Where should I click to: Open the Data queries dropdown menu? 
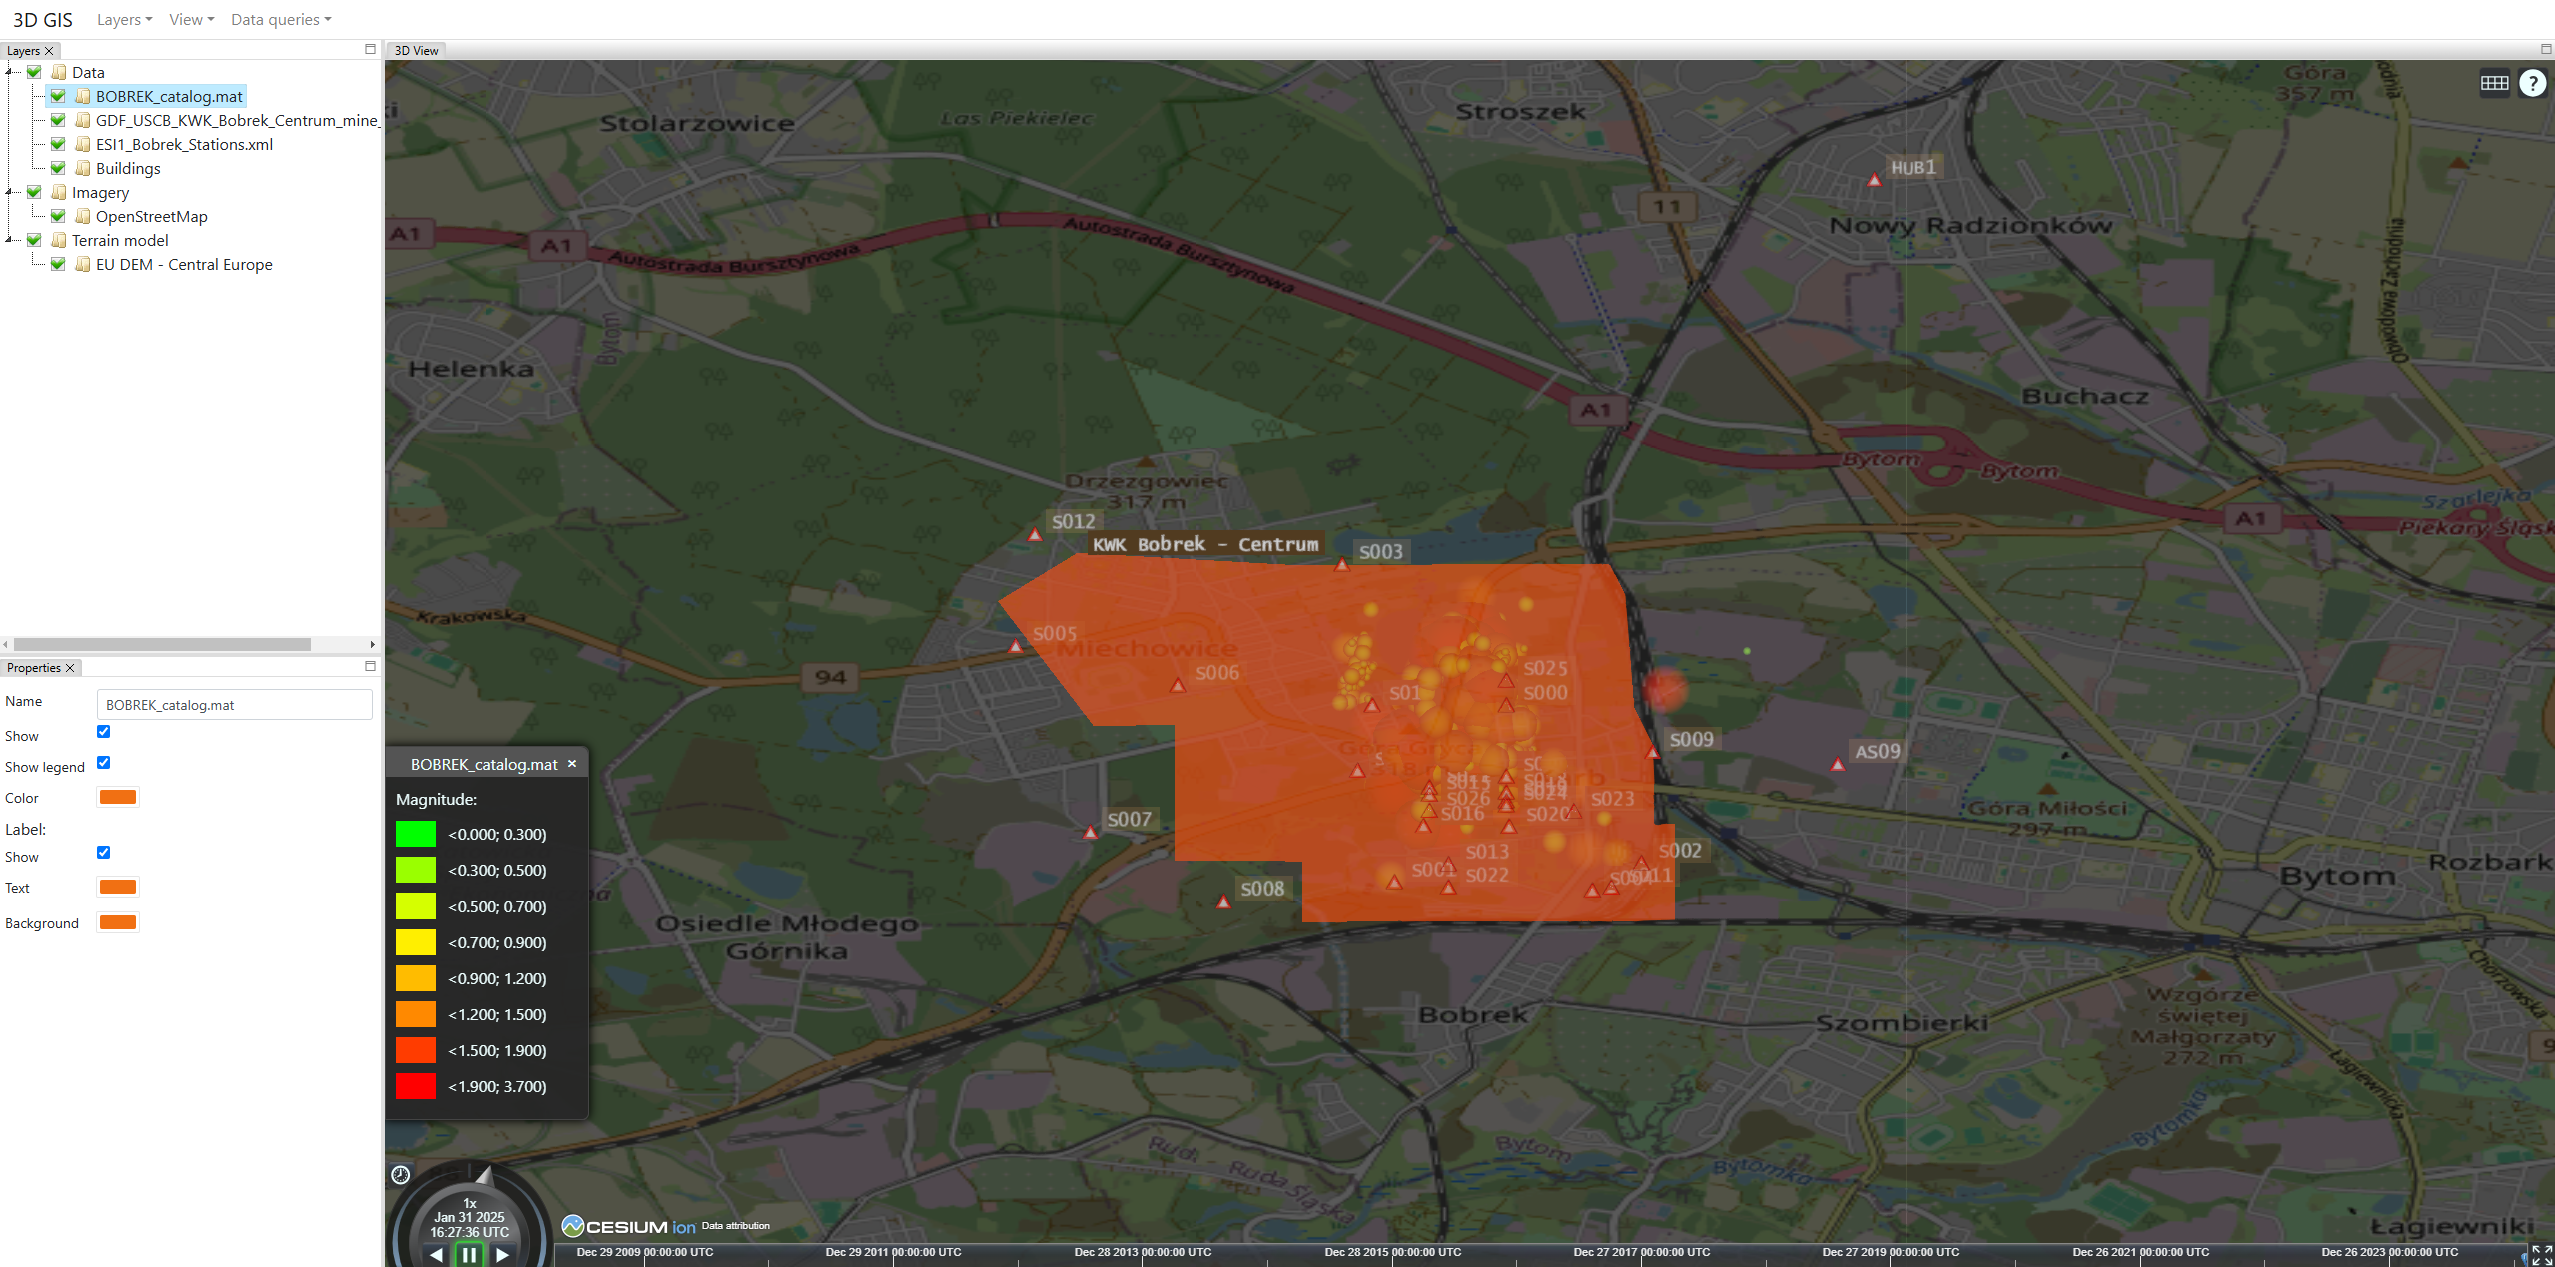280,20
